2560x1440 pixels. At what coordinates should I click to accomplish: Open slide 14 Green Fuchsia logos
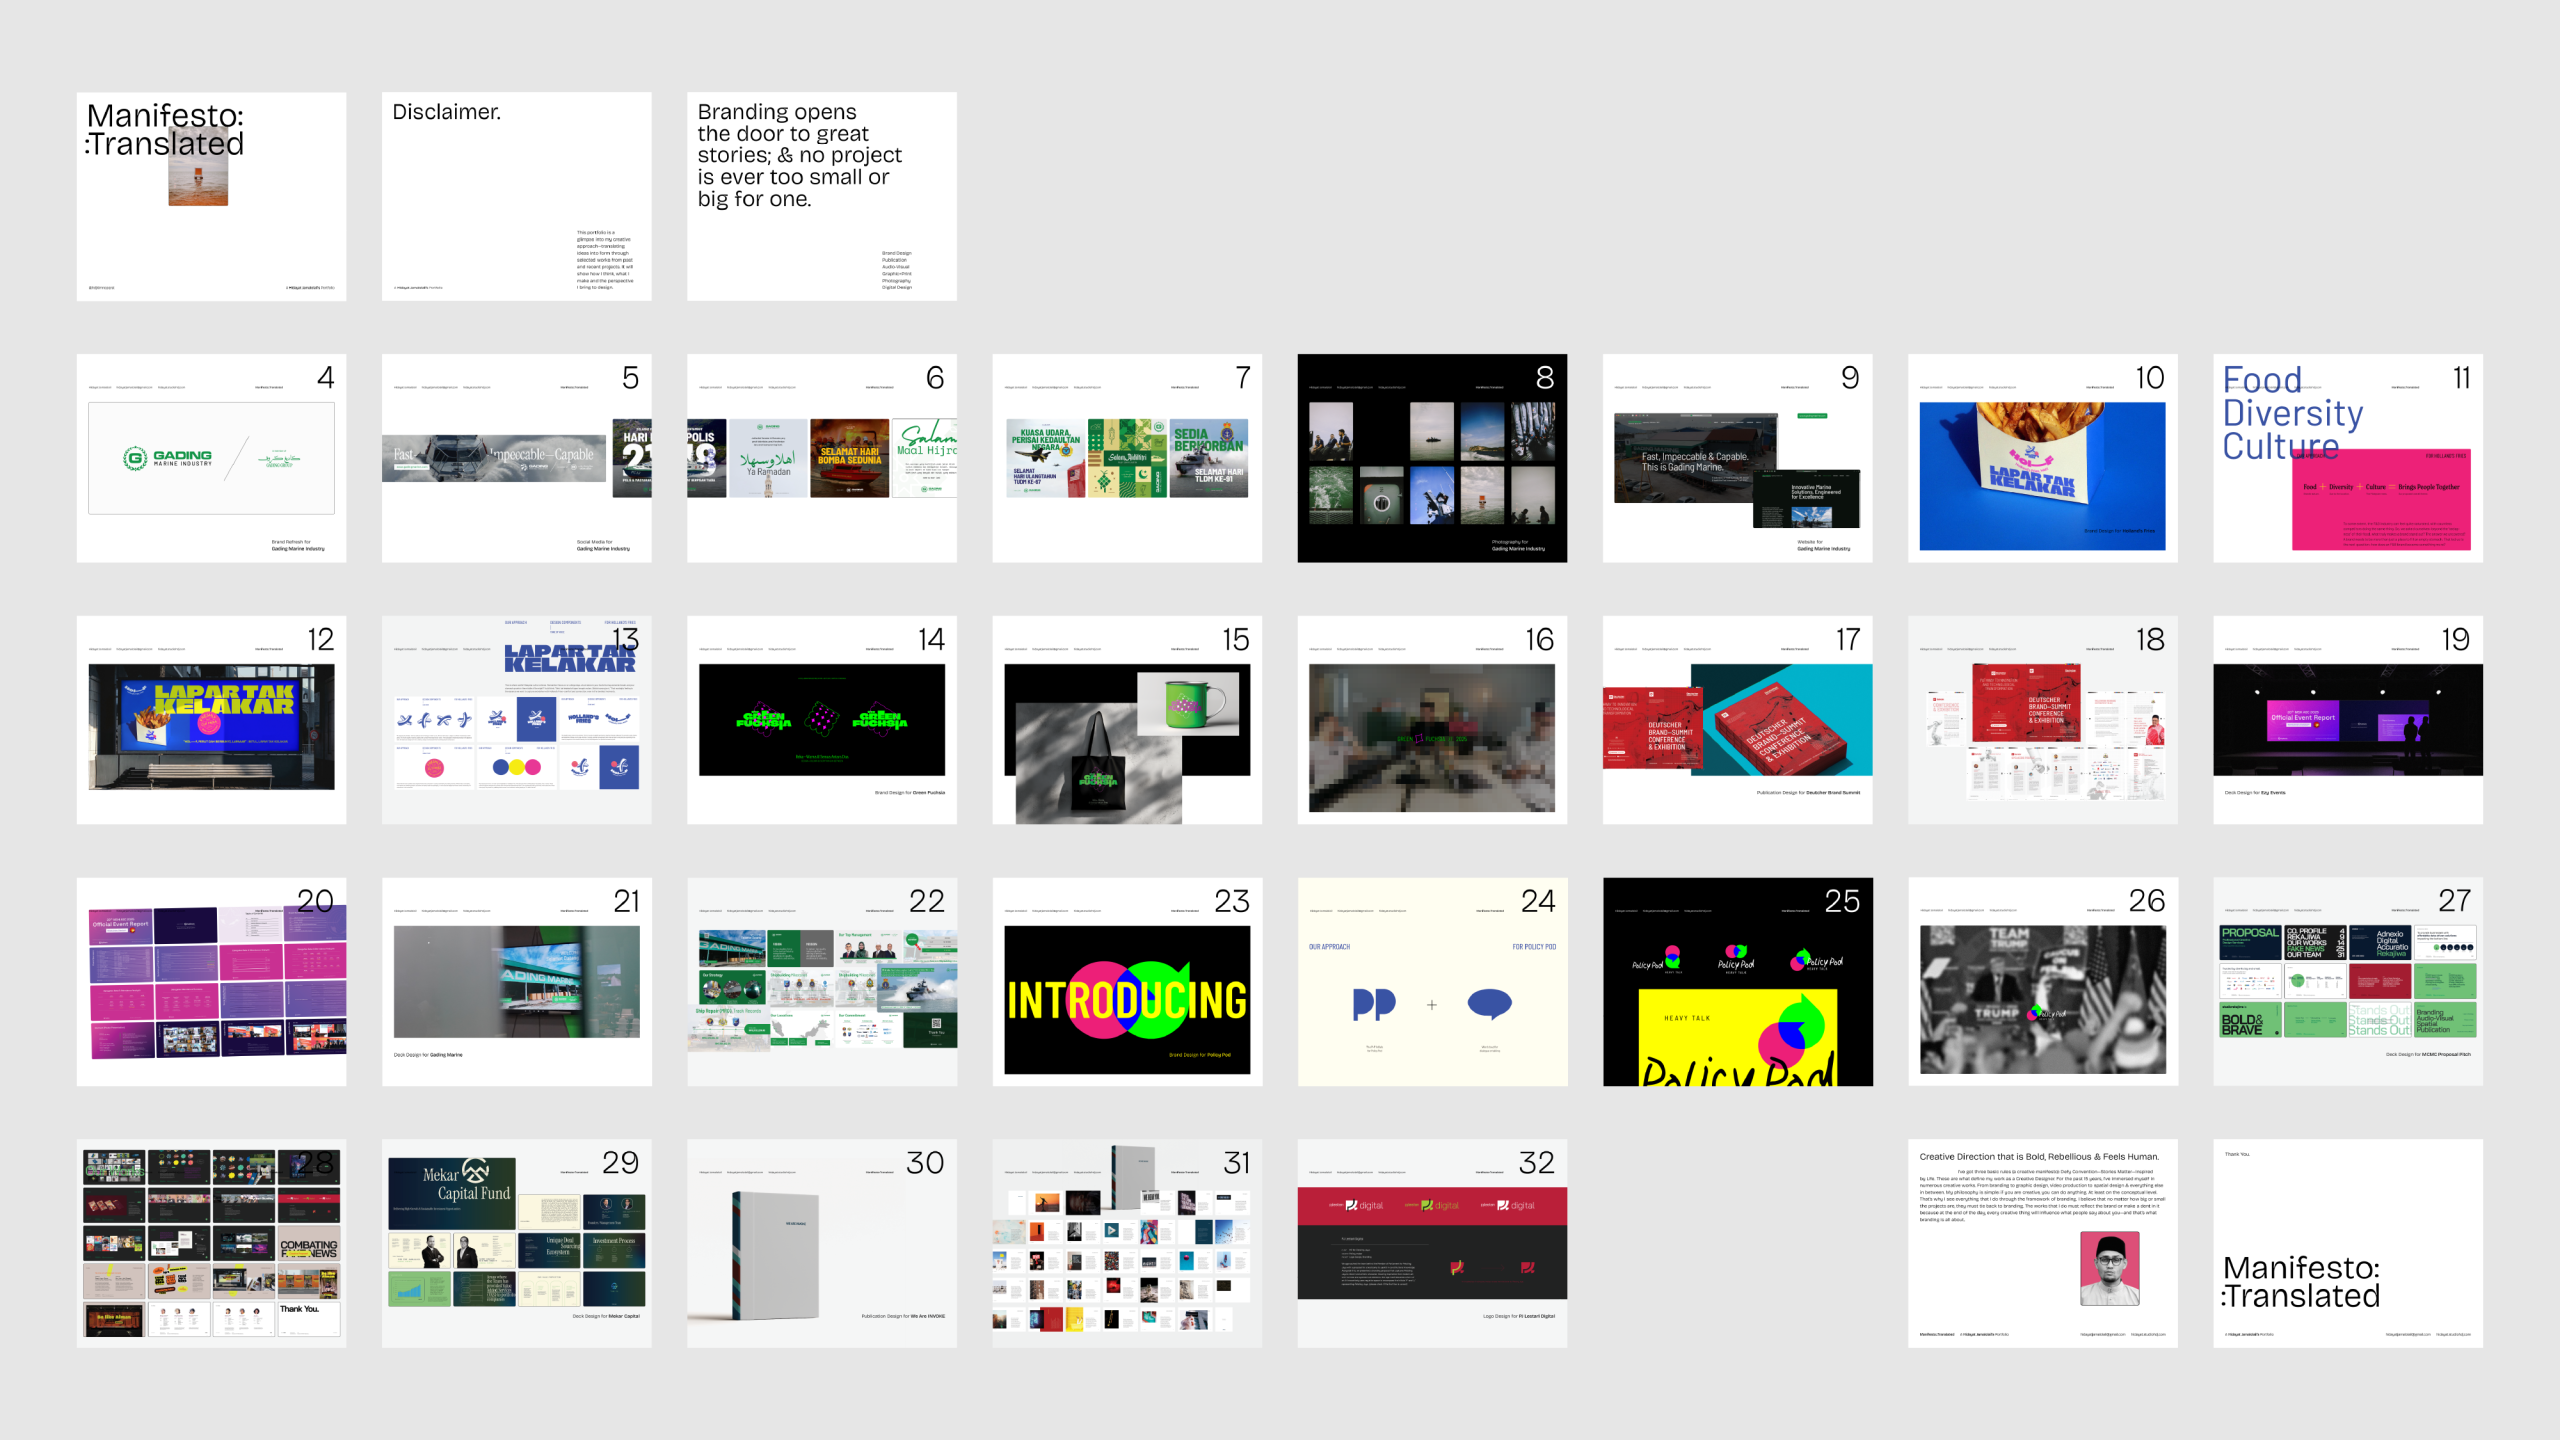(x=821, y=720)
